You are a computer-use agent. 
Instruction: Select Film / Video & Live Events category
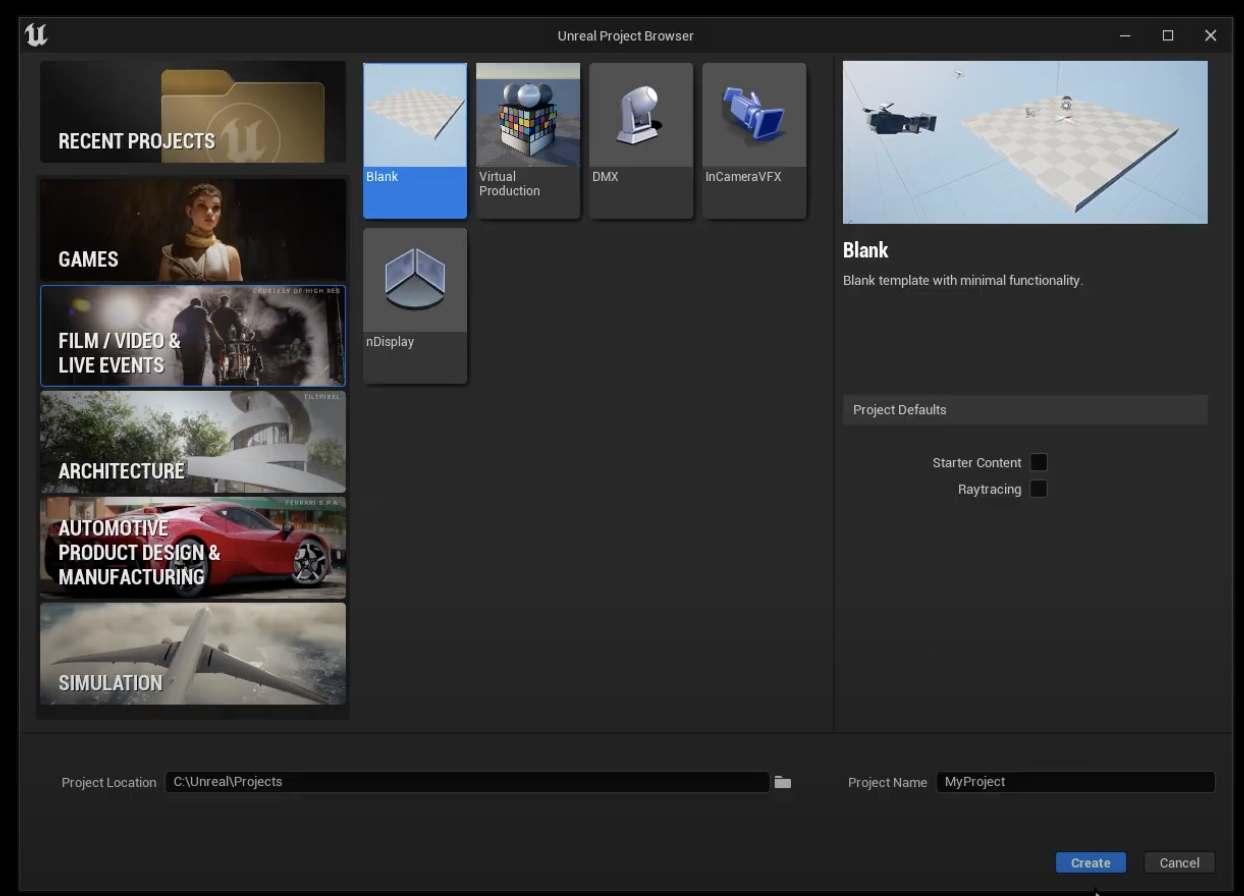click(192, 336)
